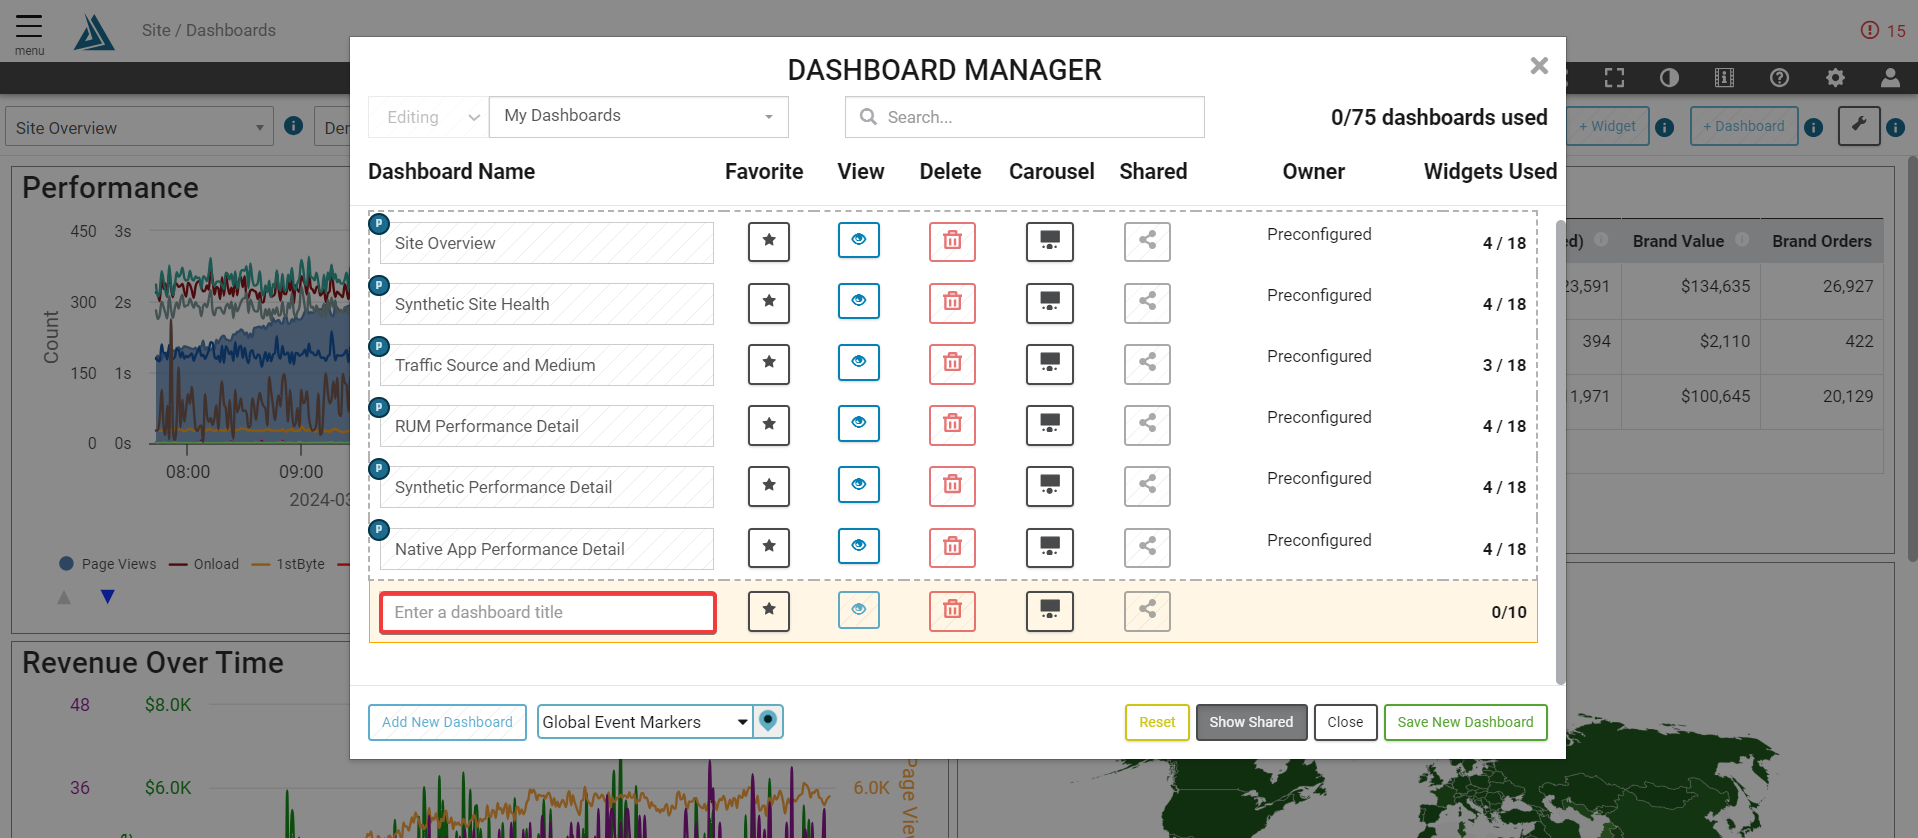Add Synthetic Performance Detail to carousel
This screenshot has width=1918, height=838.
tap(1050, 486)
